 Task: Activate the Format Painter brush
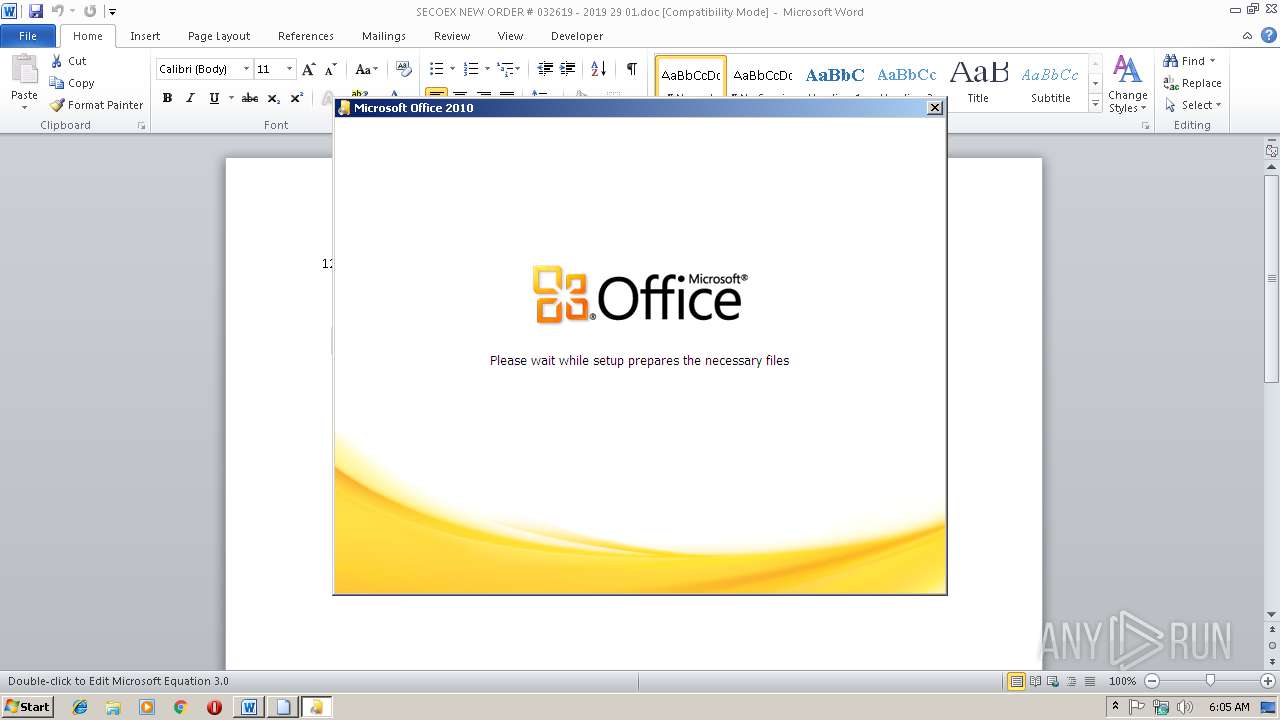pos(57,105)
